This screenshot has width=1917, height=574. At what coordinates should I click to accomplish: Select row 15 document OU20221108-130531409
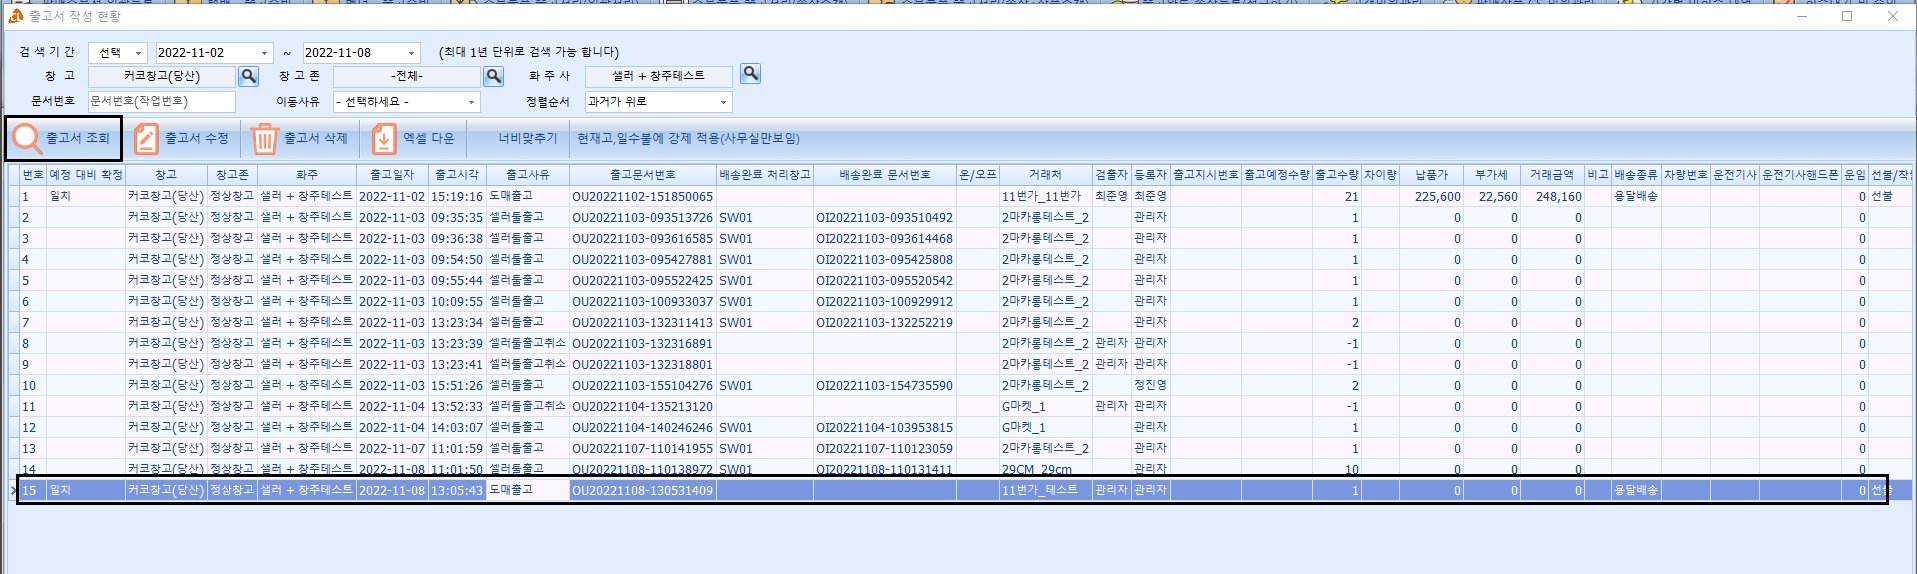[643, 490]
